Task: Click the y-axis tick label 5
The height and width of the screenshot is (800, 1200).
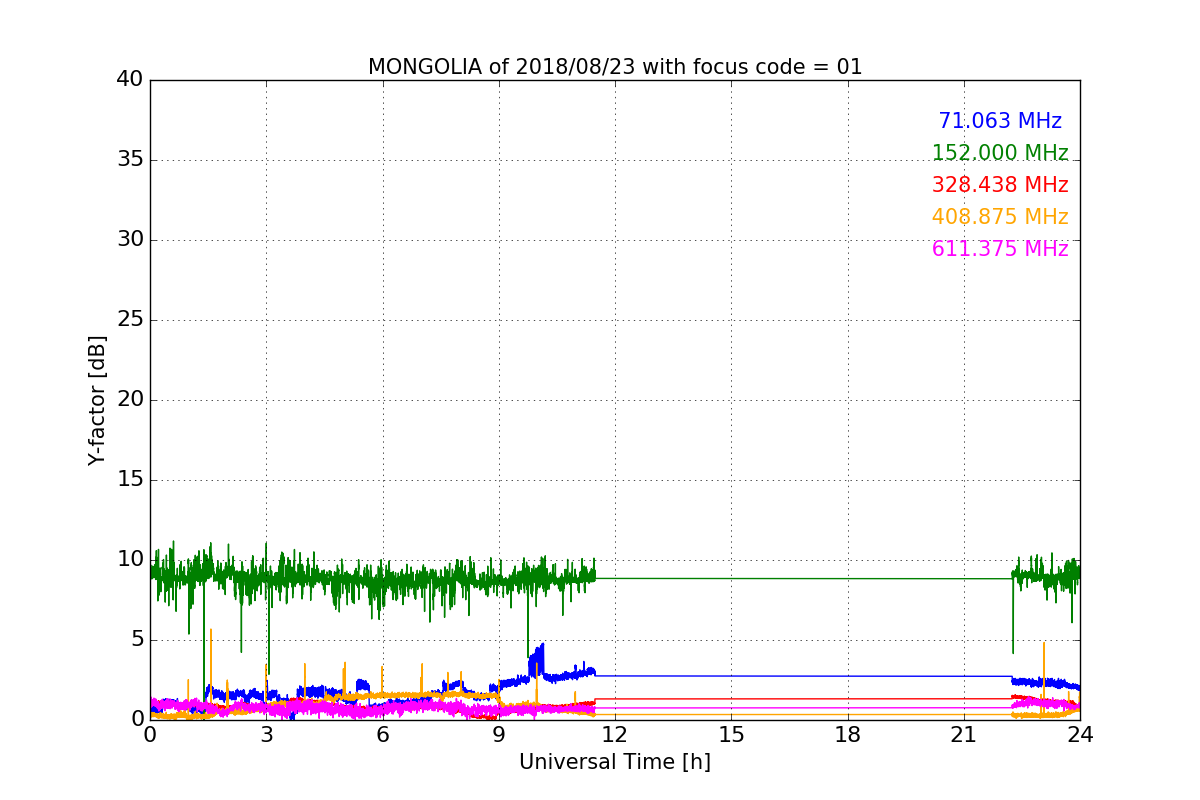Action: 137,639
